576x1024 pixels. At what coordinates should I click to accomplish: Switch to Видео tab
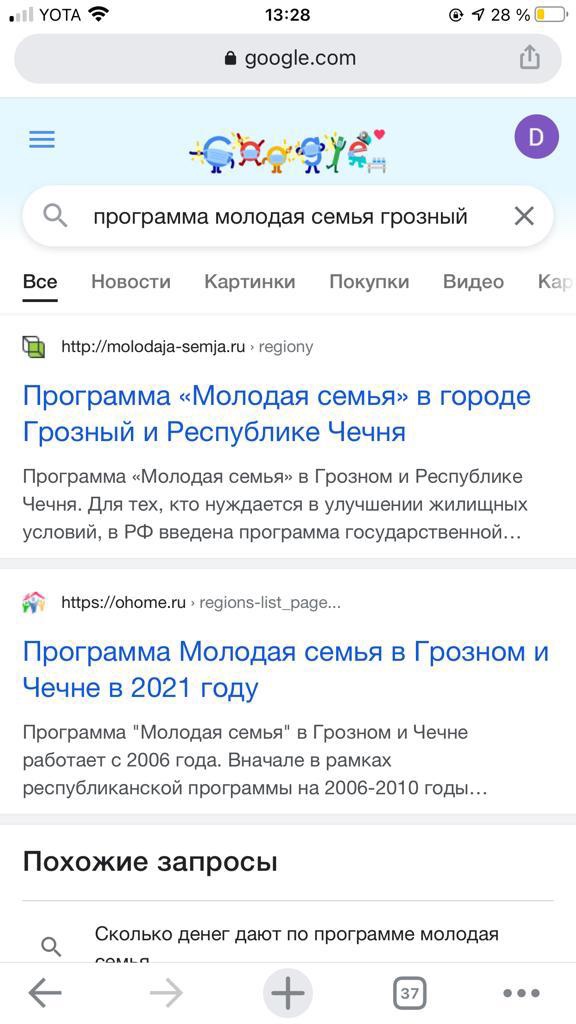click(x=473, y=281)
